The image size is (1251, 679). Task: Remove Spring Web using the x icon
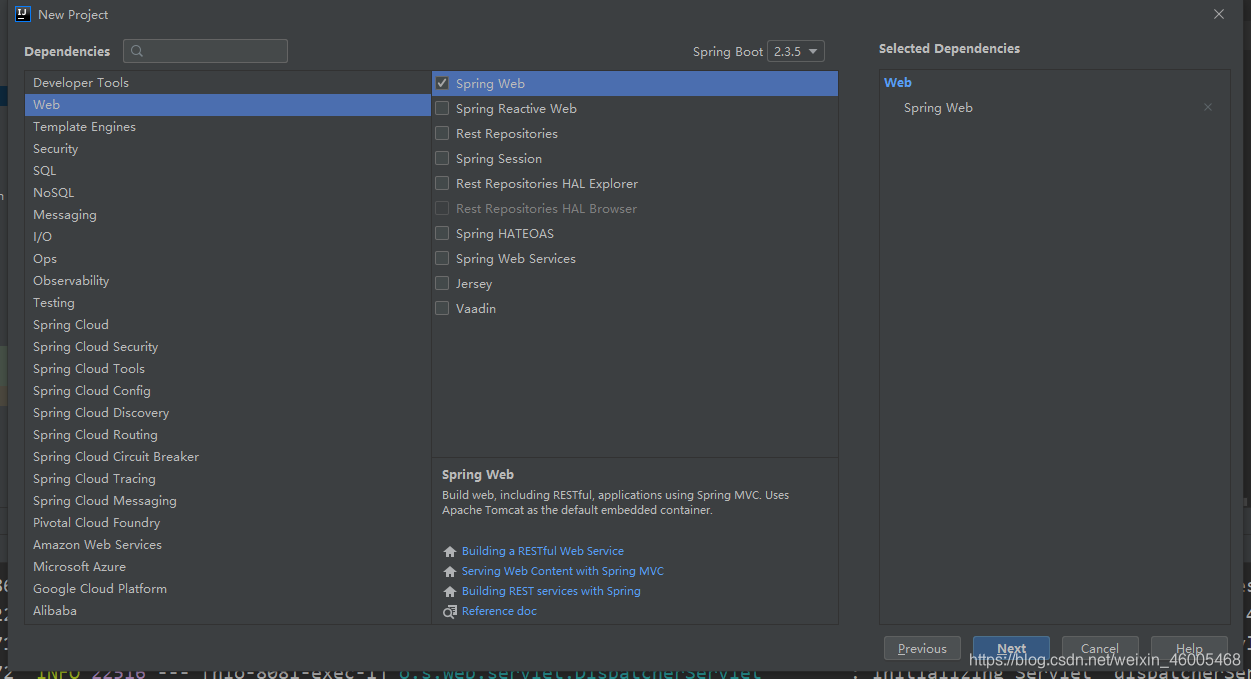pos(1208,107)
